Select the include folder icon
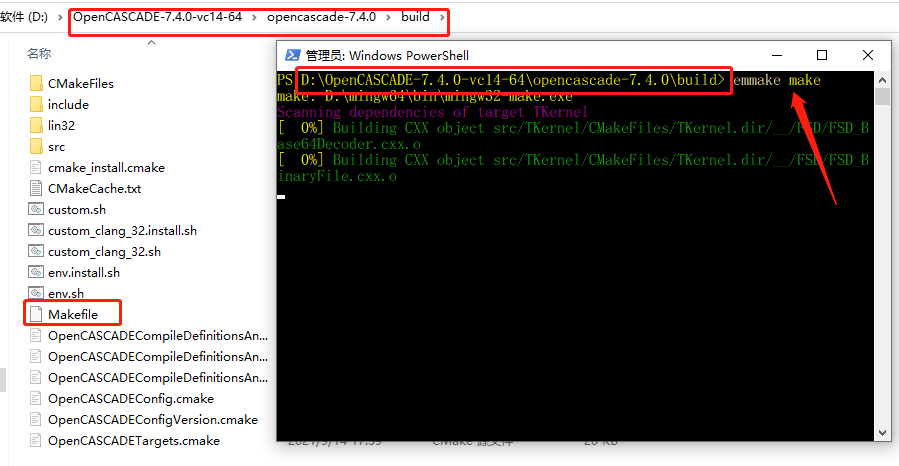The height and width of the screenshot is (466, 899). click(36, 104)
